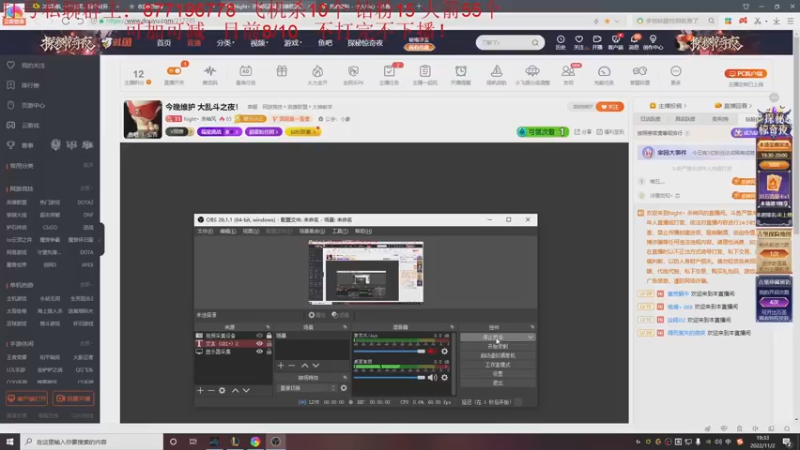The height and width of the screenshot is (450, 800).
Task: Hide the text (GDI+) 2 source in OBS
Action: [x=259, y=344]
